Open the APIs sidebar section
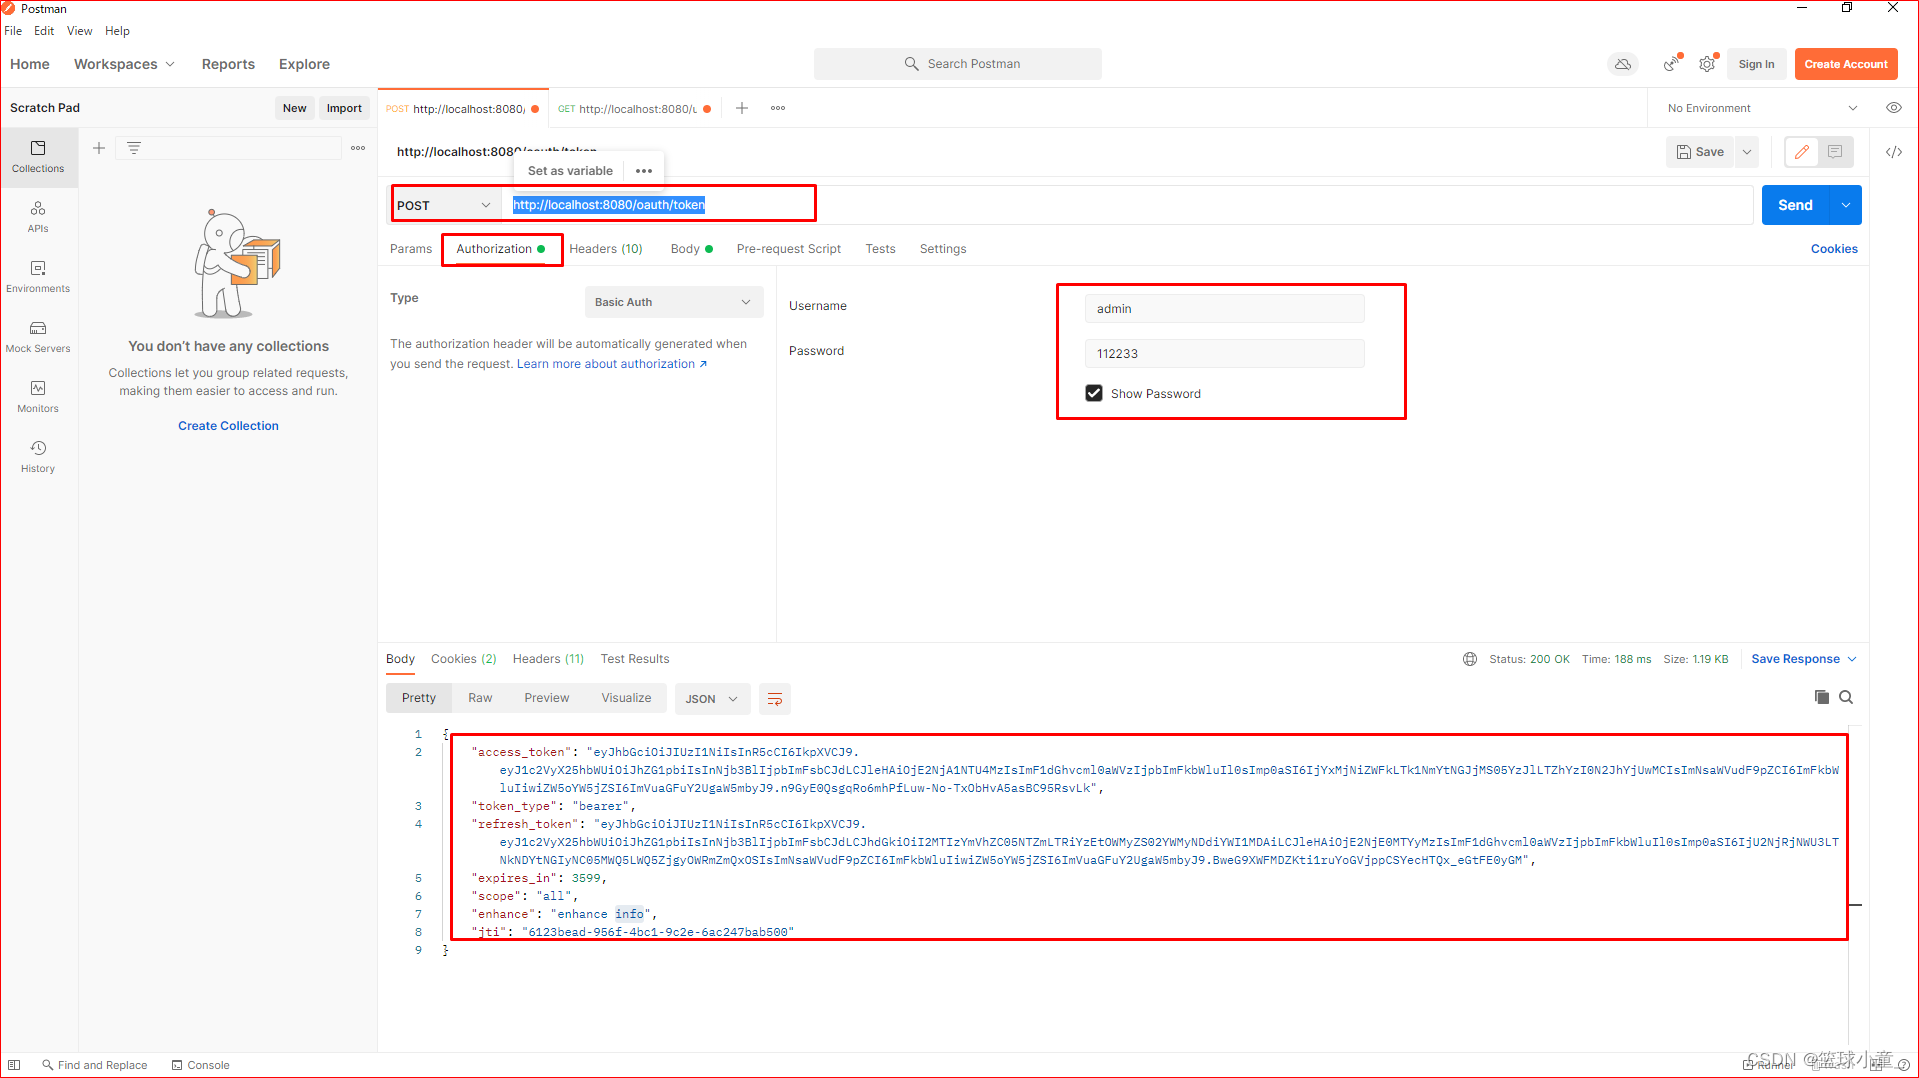1919x1078 pixels. (x=38, y=217)
